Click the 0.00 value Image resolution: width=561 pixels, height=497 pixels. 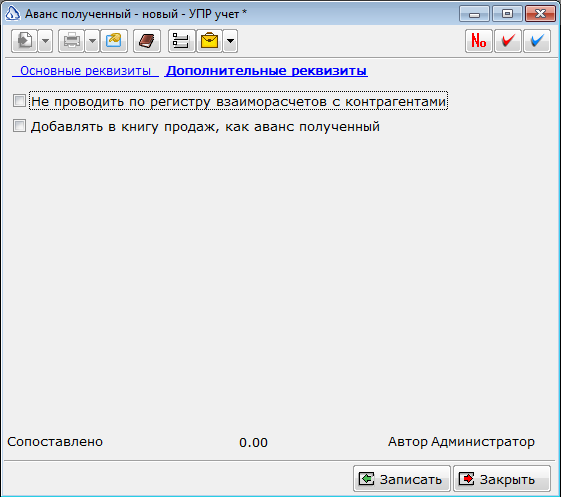(x=253, y=443)
